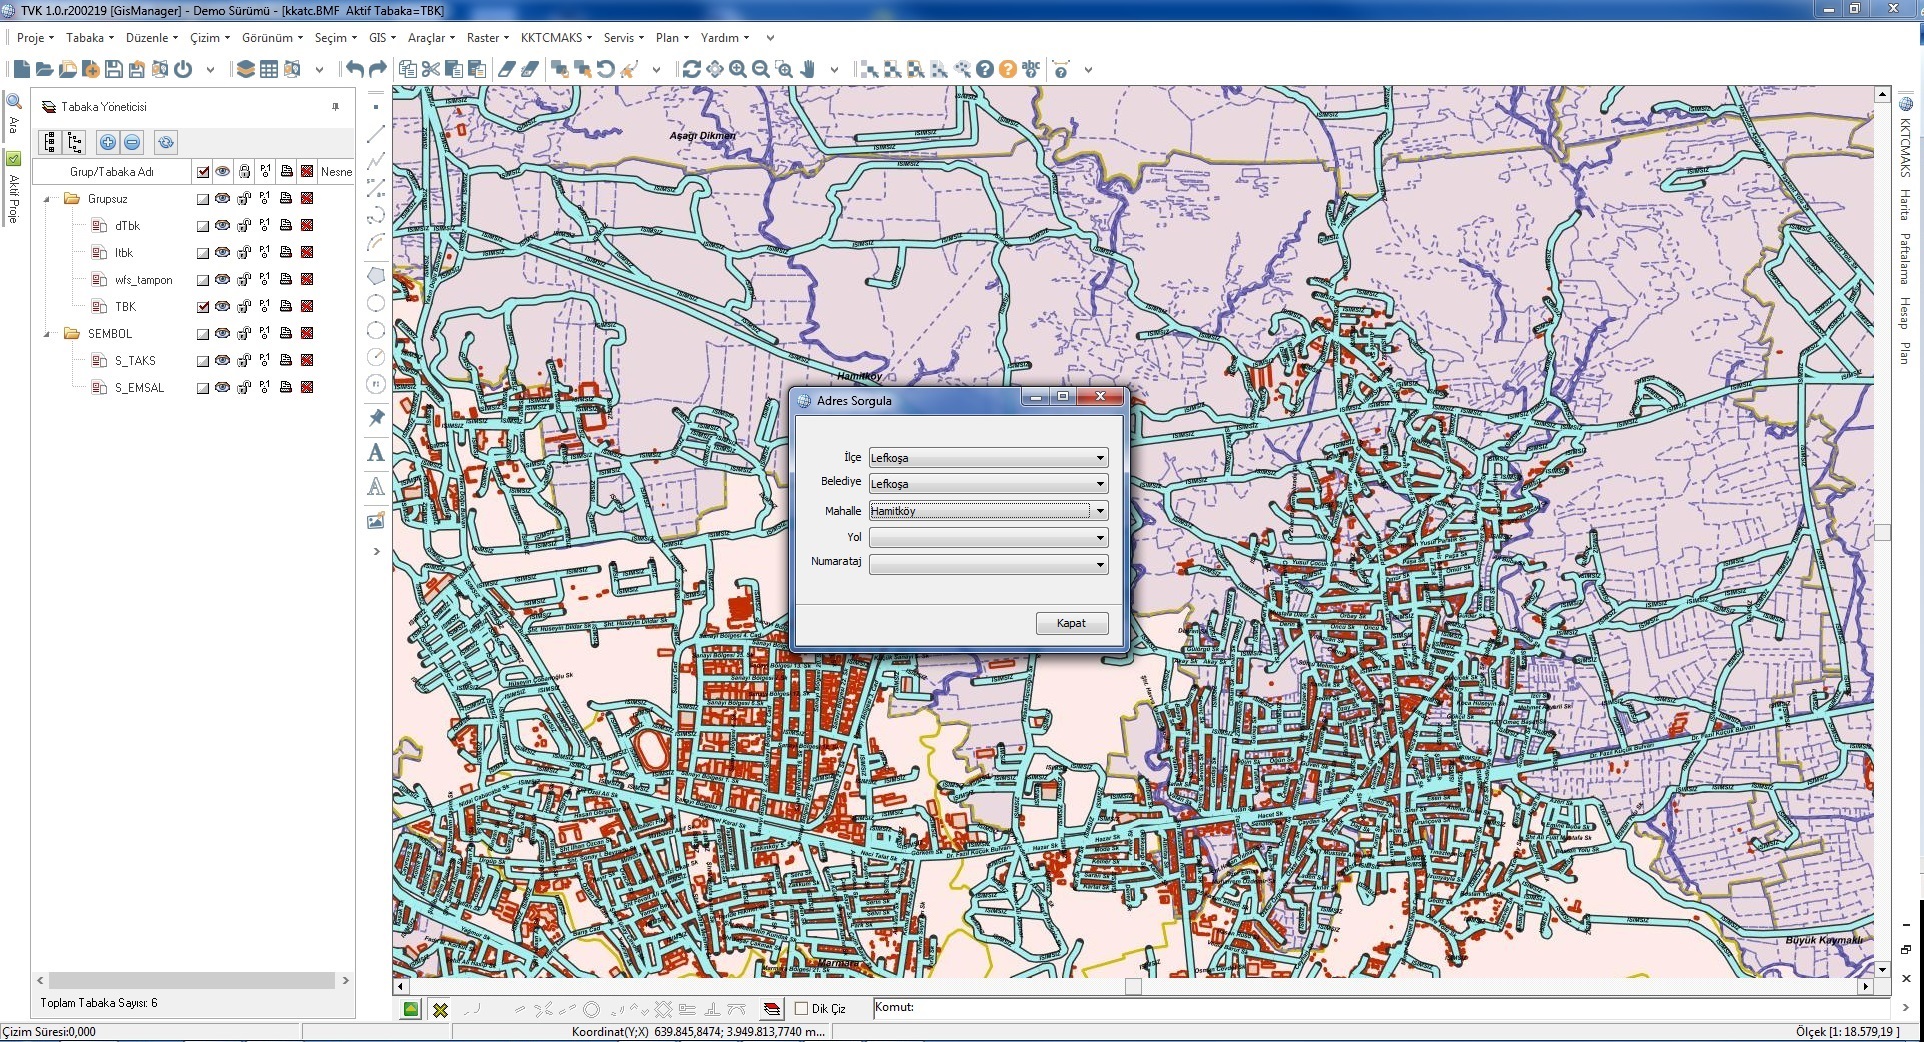Select the polyline drawing tool

(376, 161)
